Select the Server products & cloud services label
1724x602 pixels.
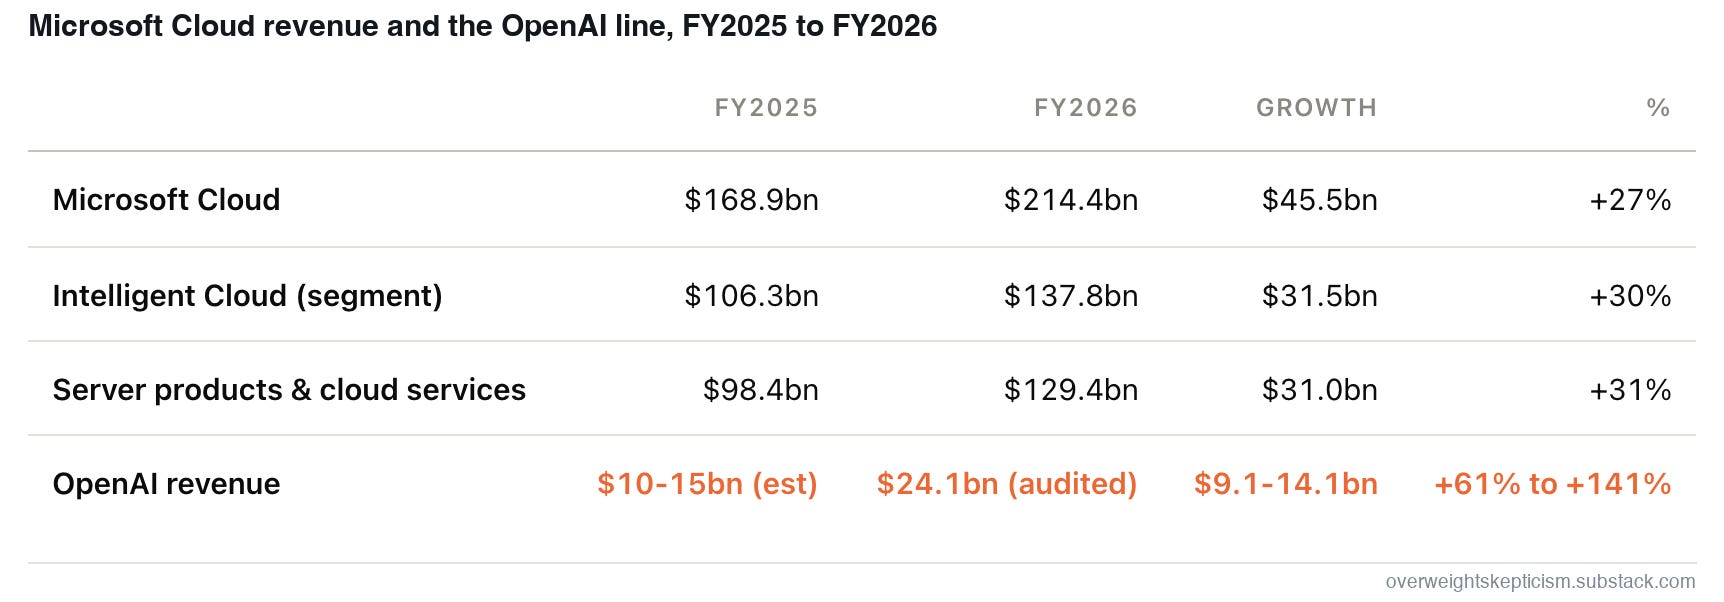point(289,390)
